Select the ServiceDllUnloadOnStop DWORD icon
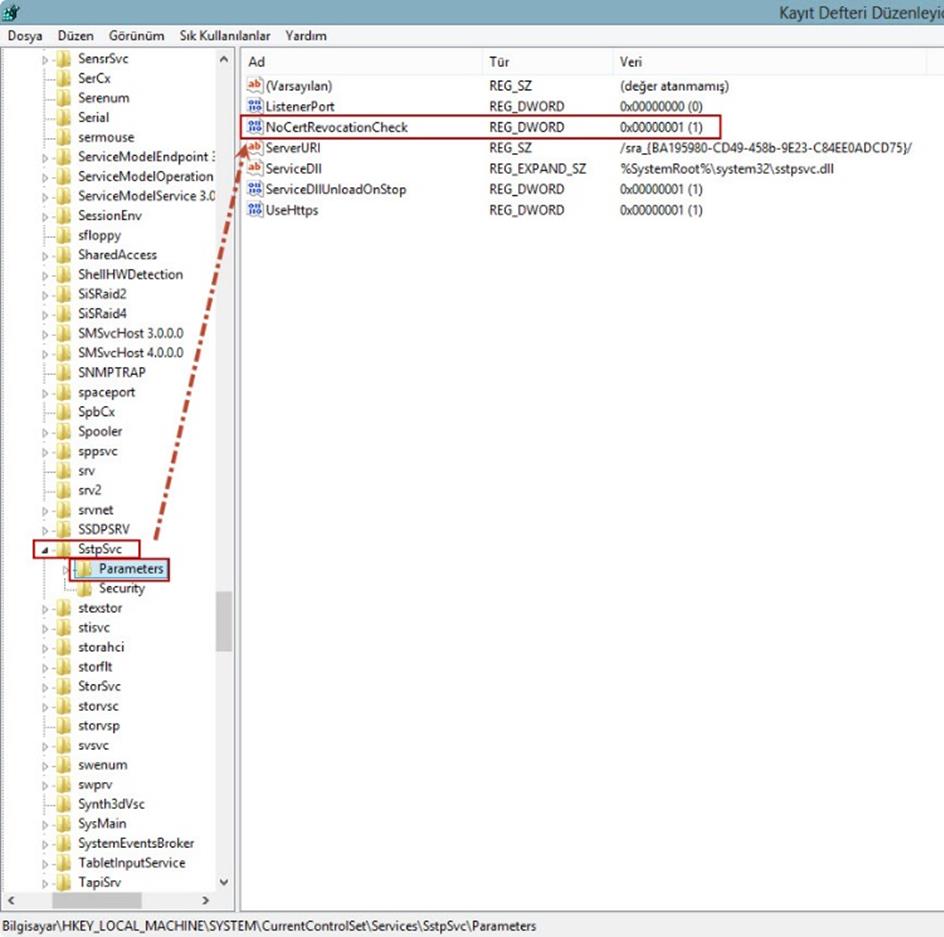 coord(255,189)
